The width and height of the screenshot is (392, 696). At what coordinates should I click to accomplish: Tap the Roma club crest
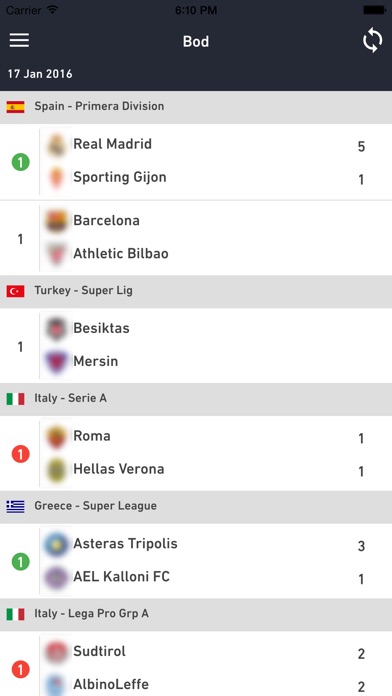[57, 437]
